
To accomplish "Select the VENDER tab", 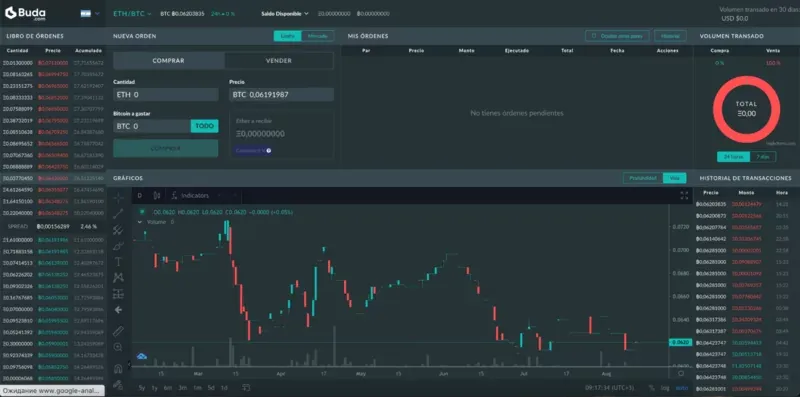I will point(279,60).
